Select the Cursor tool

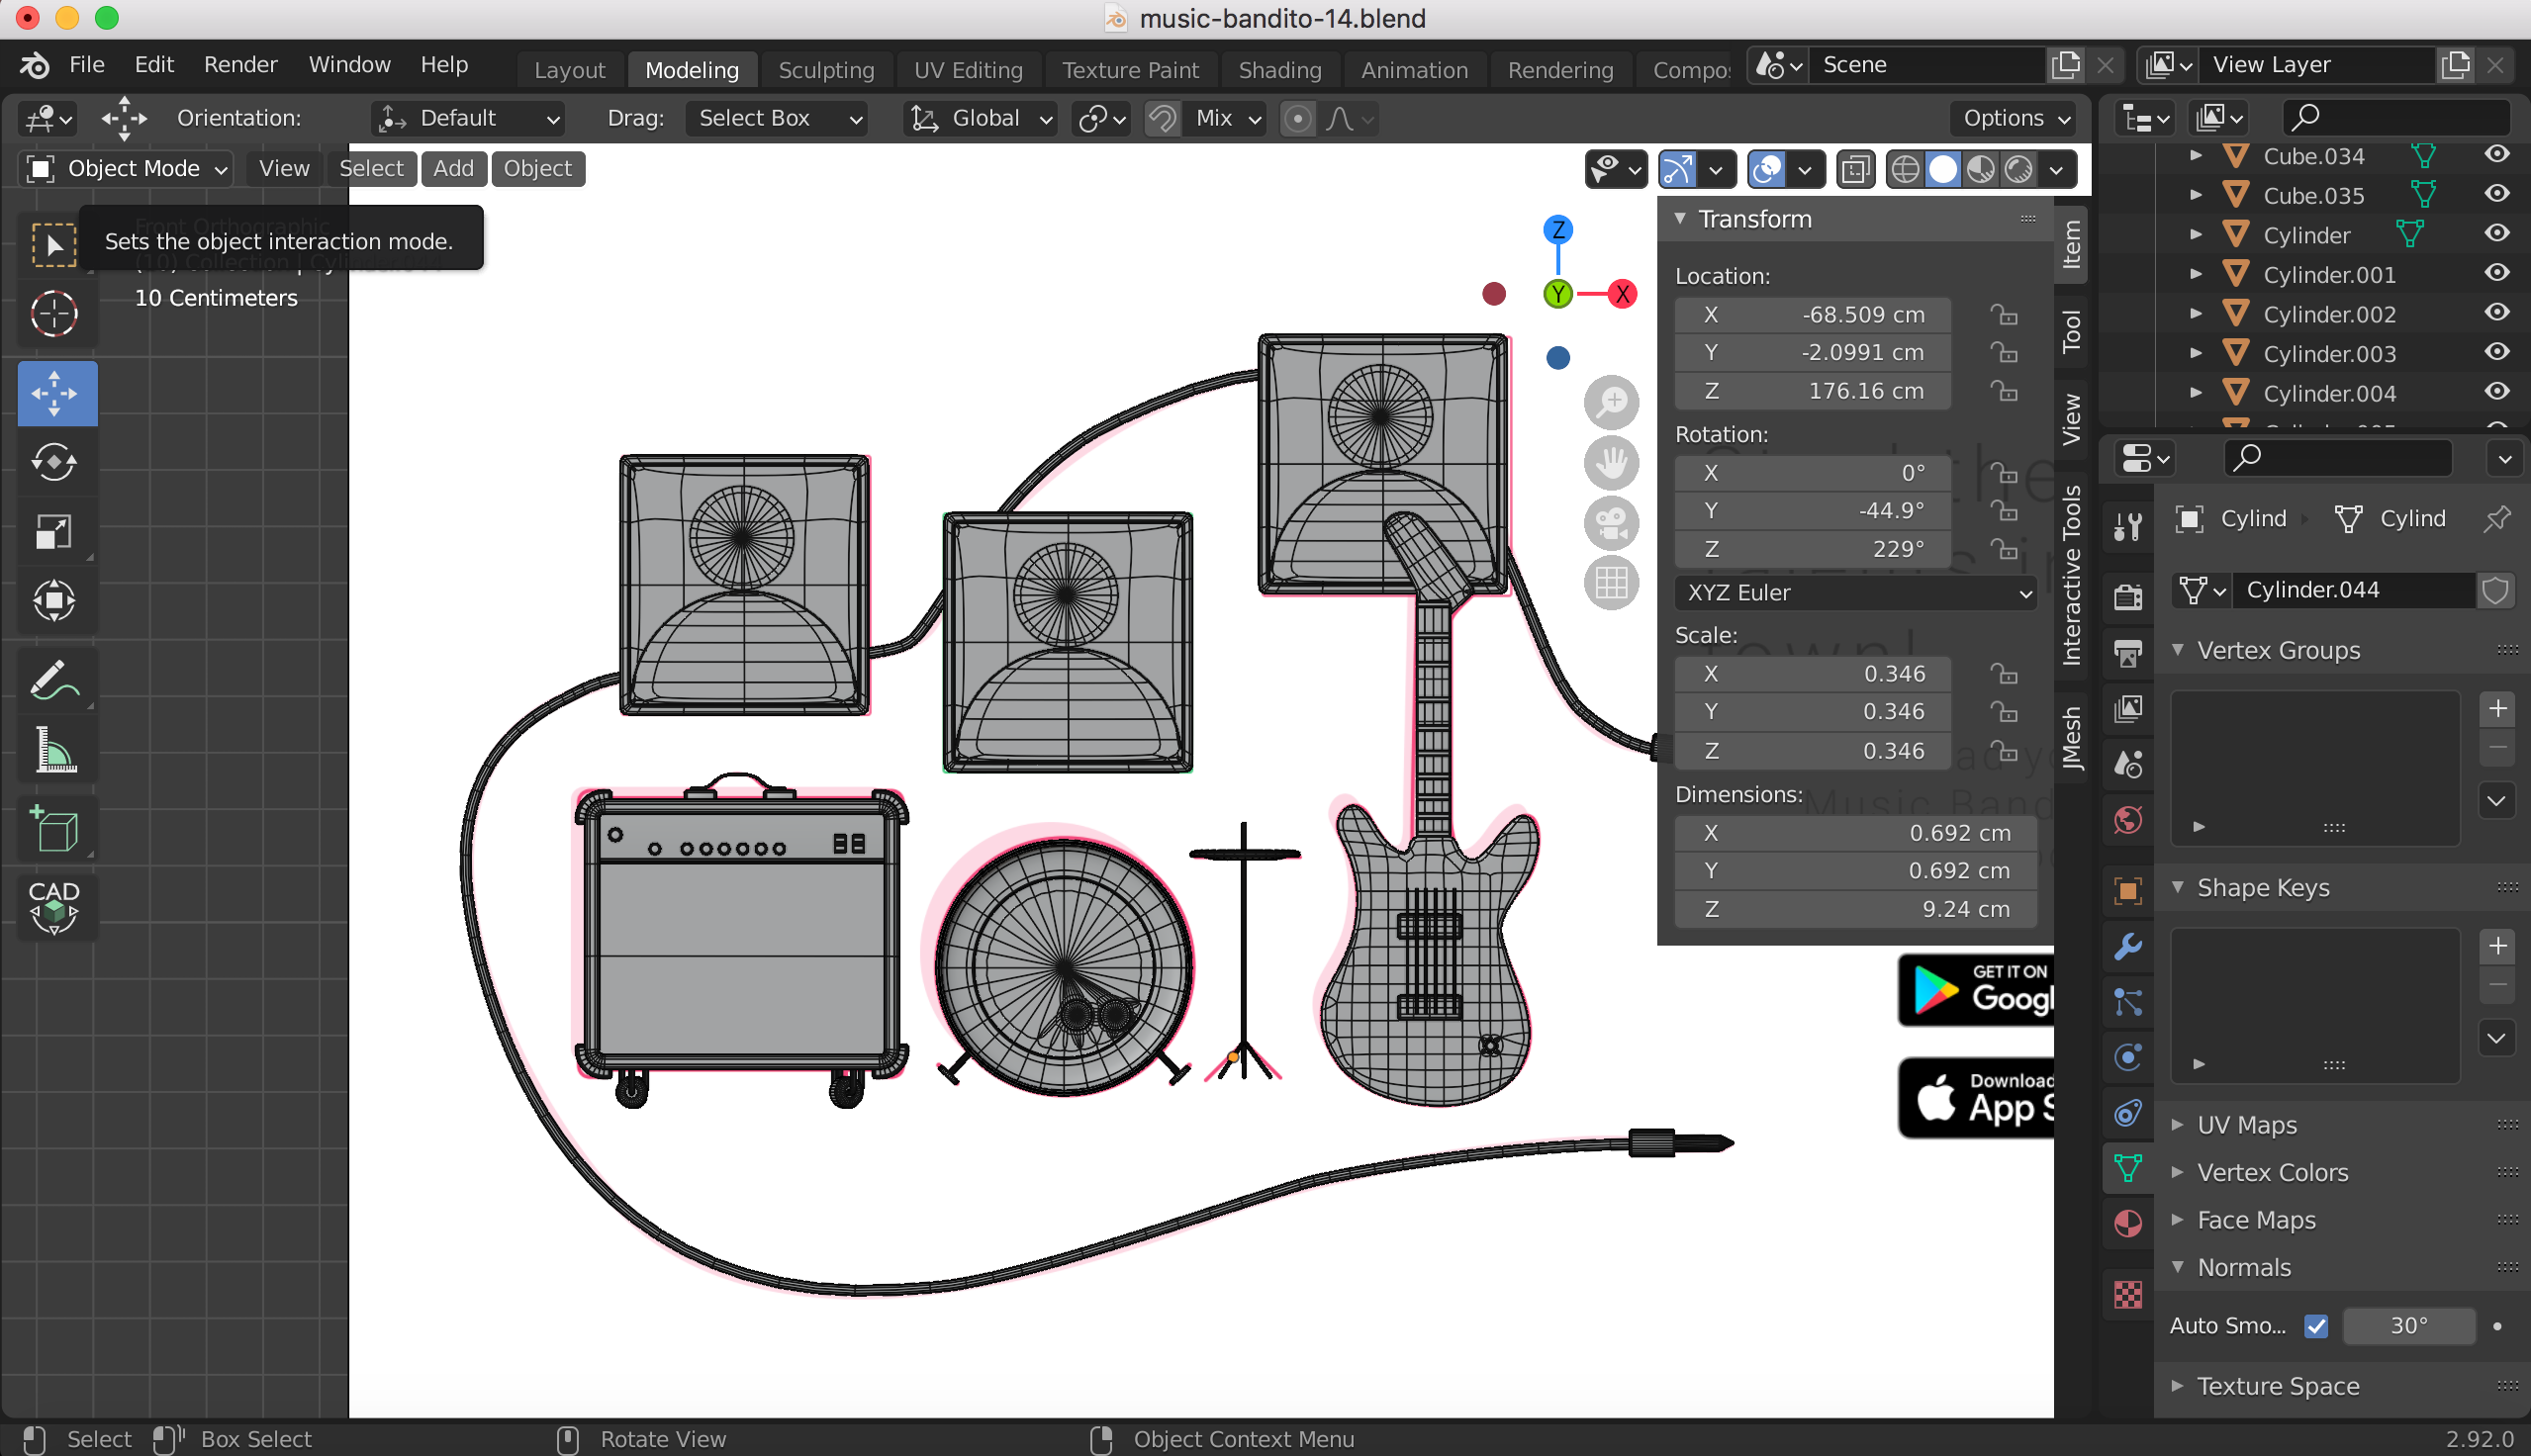(55, 314)
